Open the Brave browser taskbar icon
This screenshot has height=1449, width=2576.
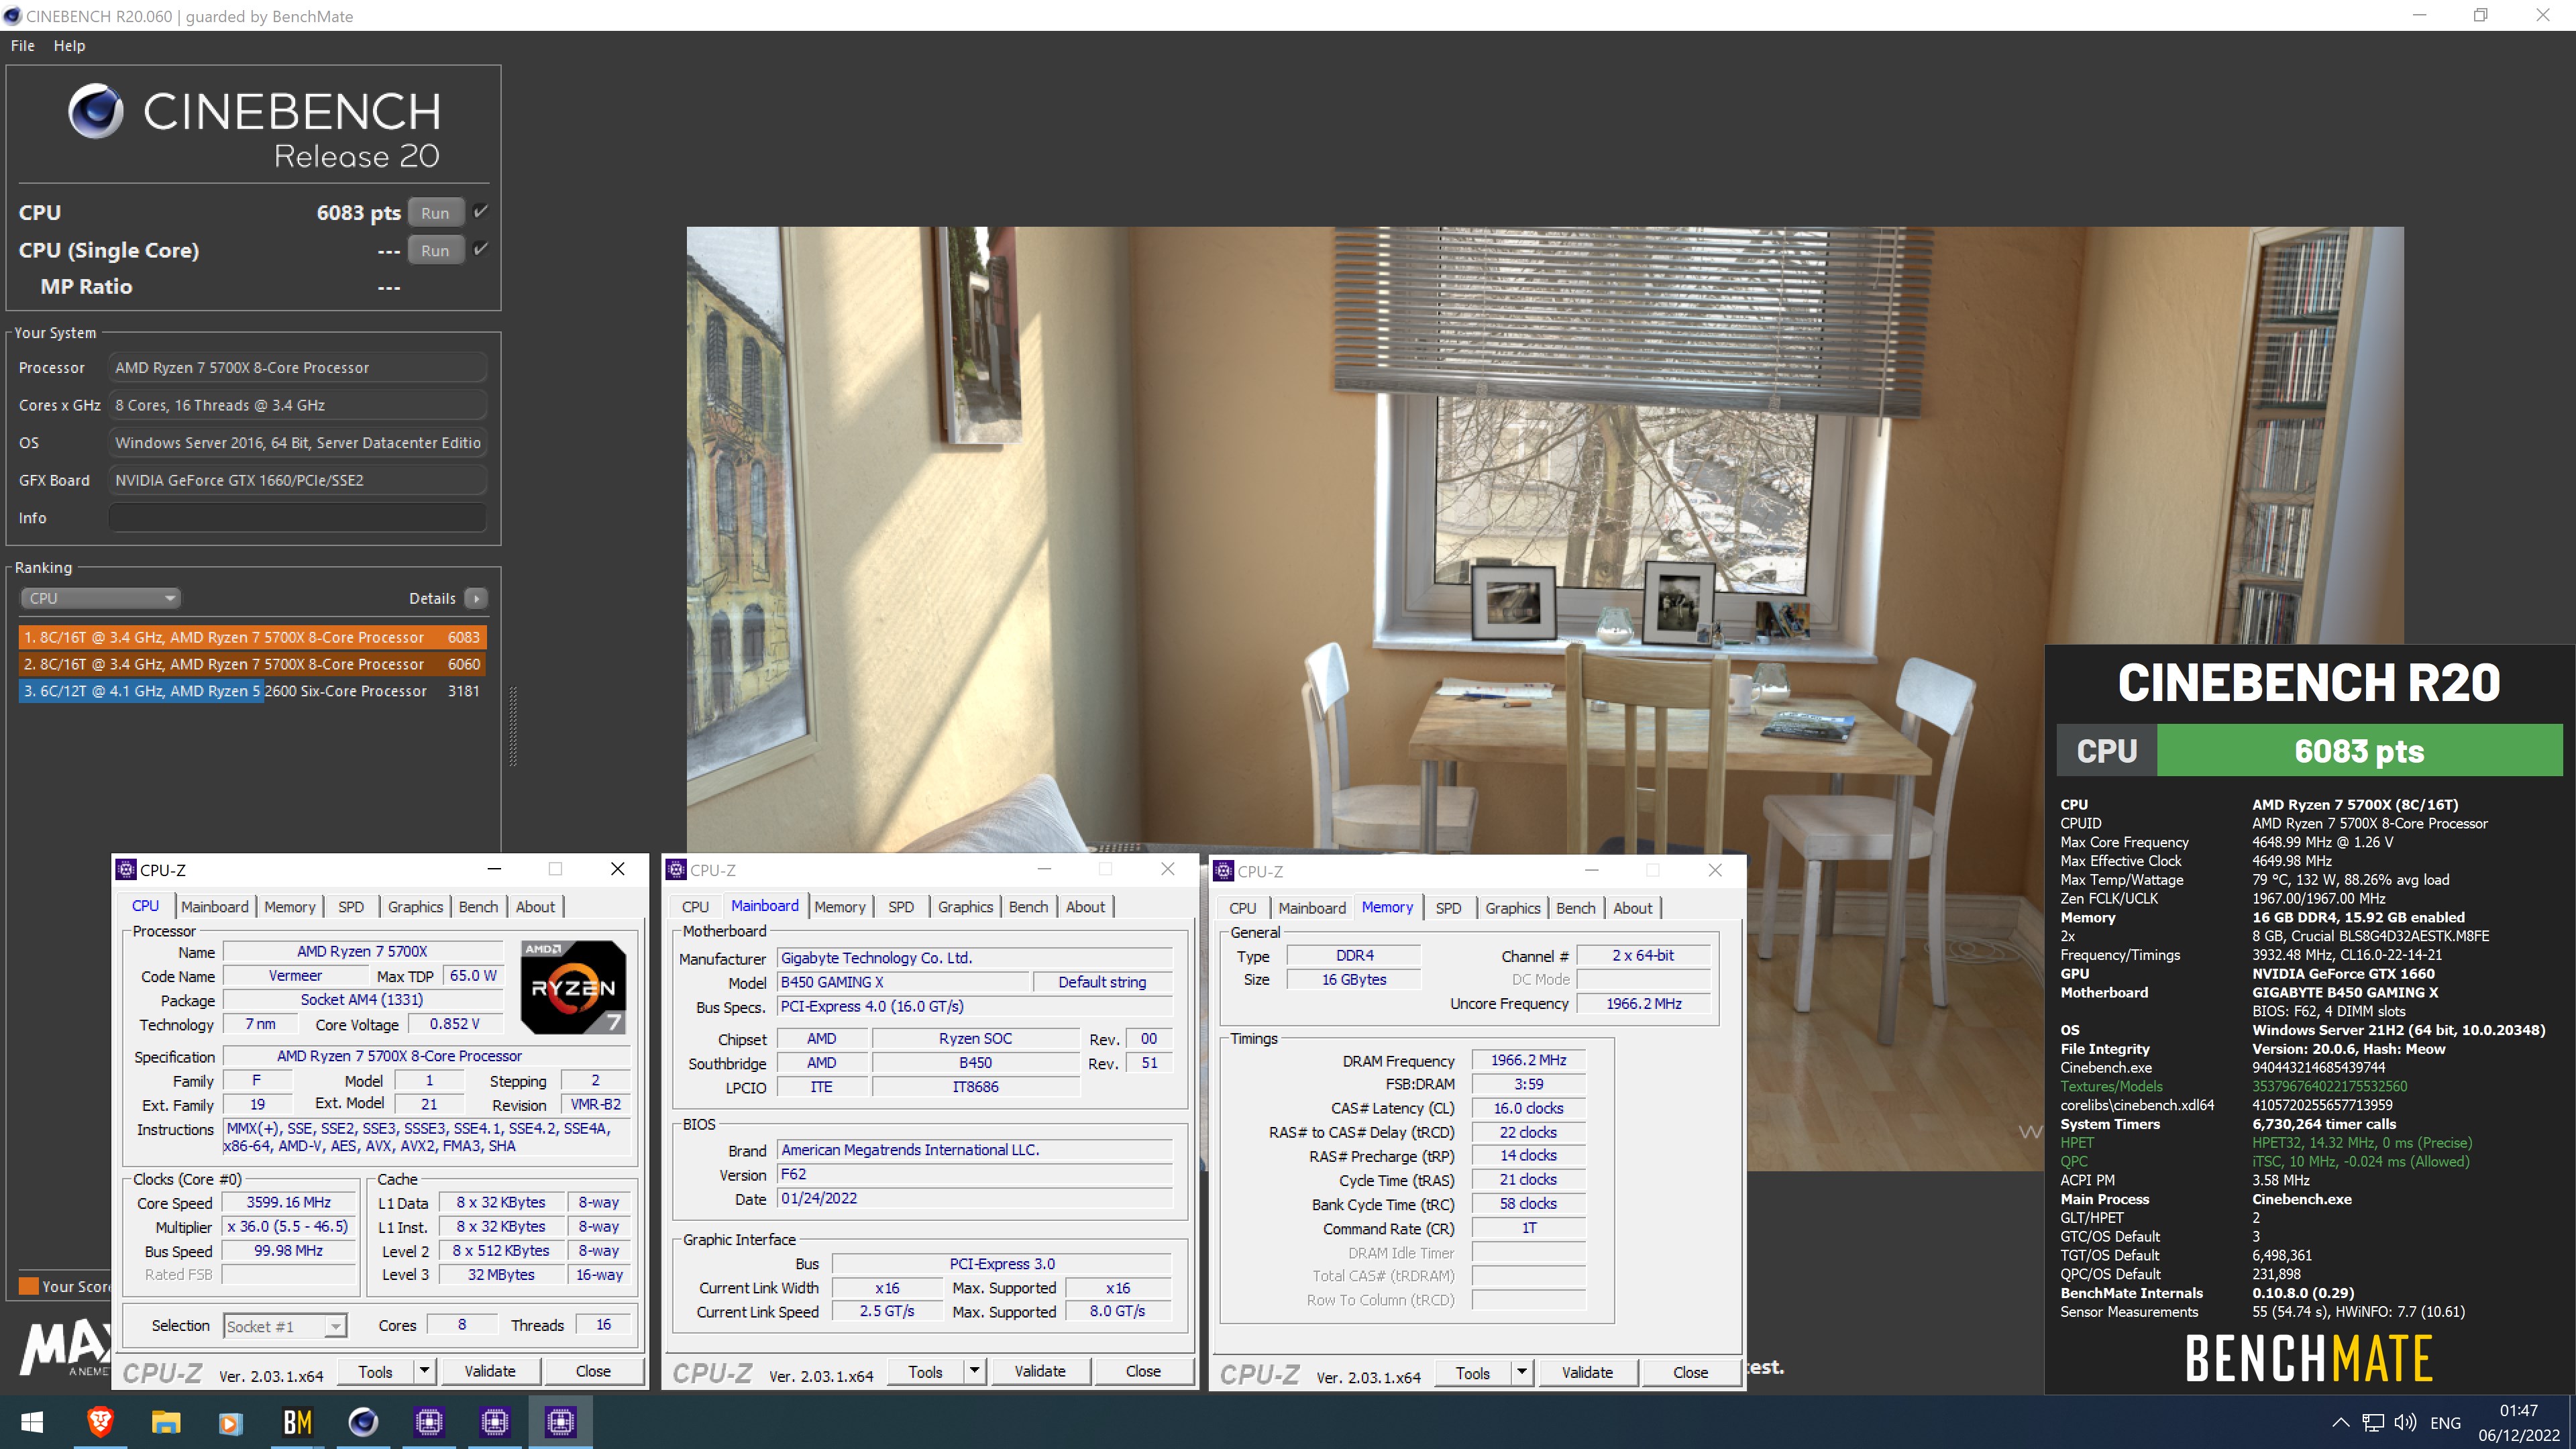tap(100, 1421)
